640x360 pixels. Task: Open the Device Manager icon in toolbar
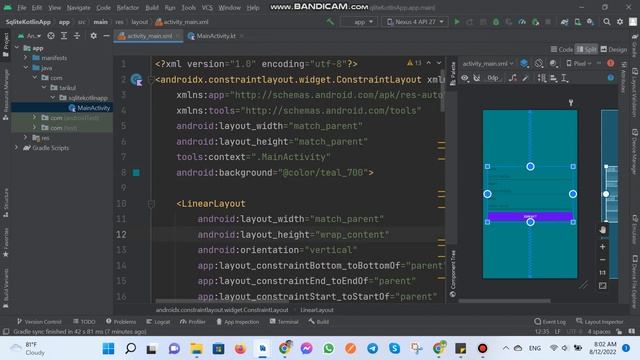pos(578,22)
